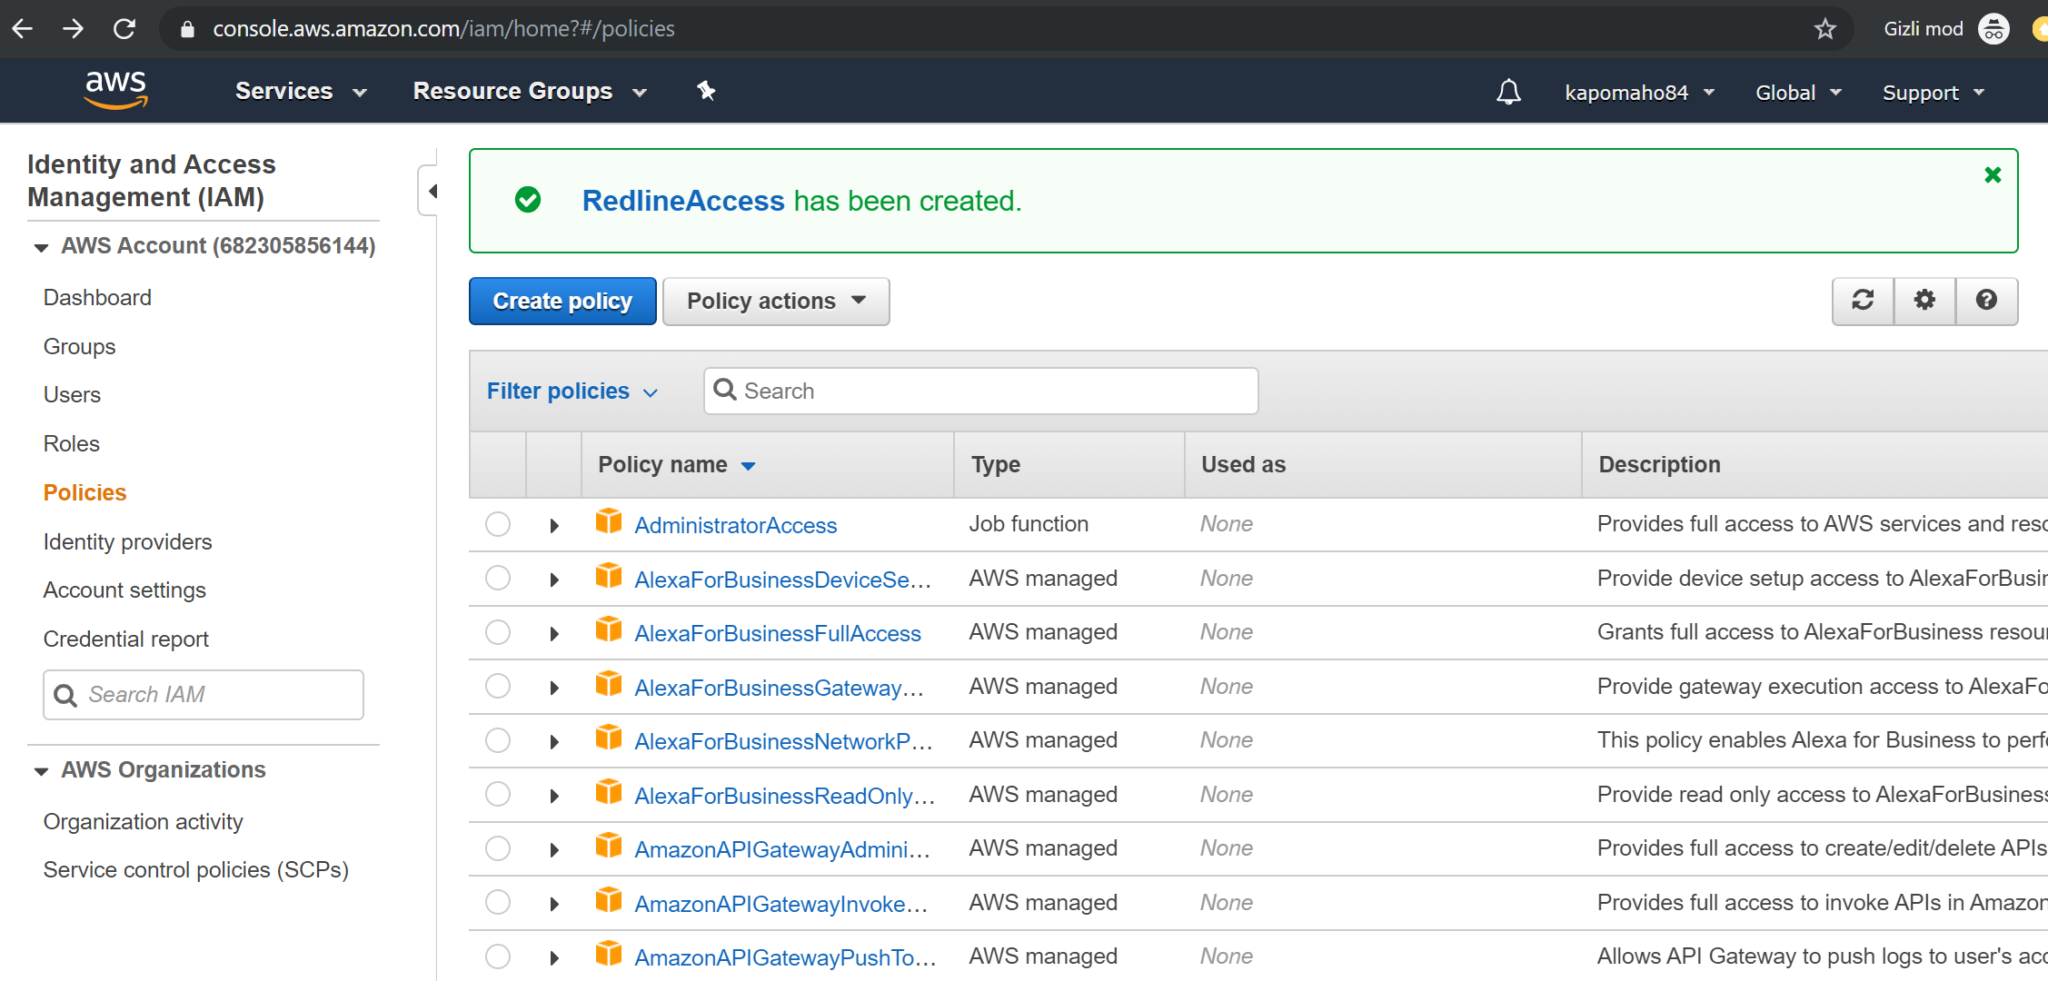Click the AlexaForBusinessFullAccess policy box icon
Viewport: 2048px width, 981px height.
(608, 629)
